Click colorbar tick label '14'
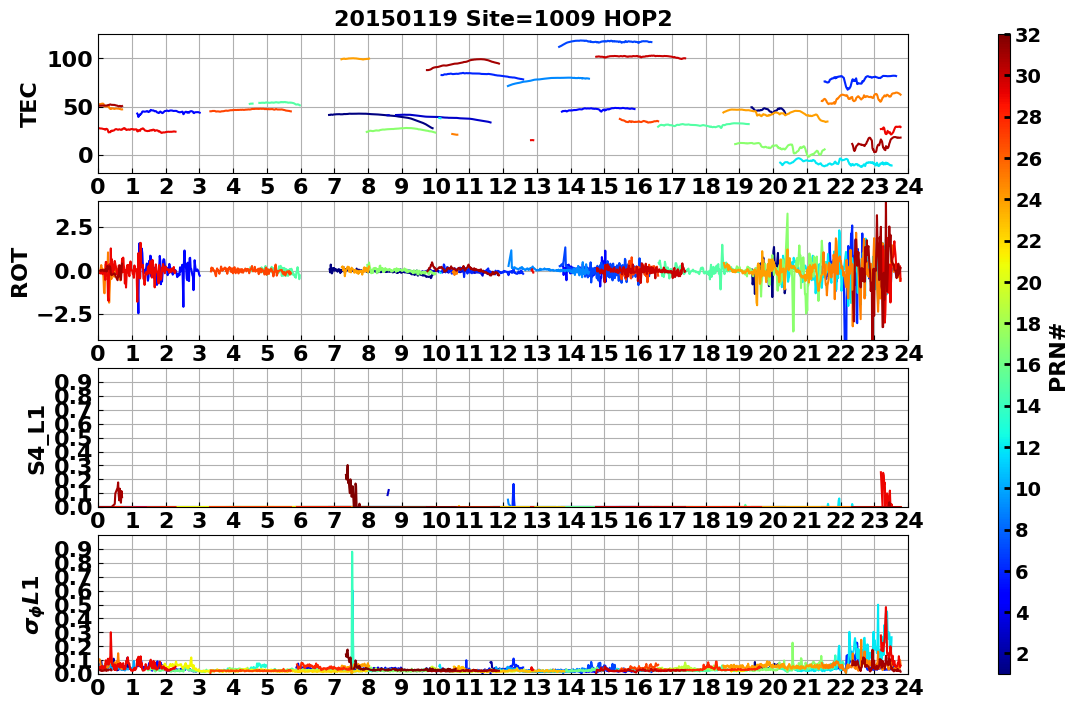 click(1028, 406)
